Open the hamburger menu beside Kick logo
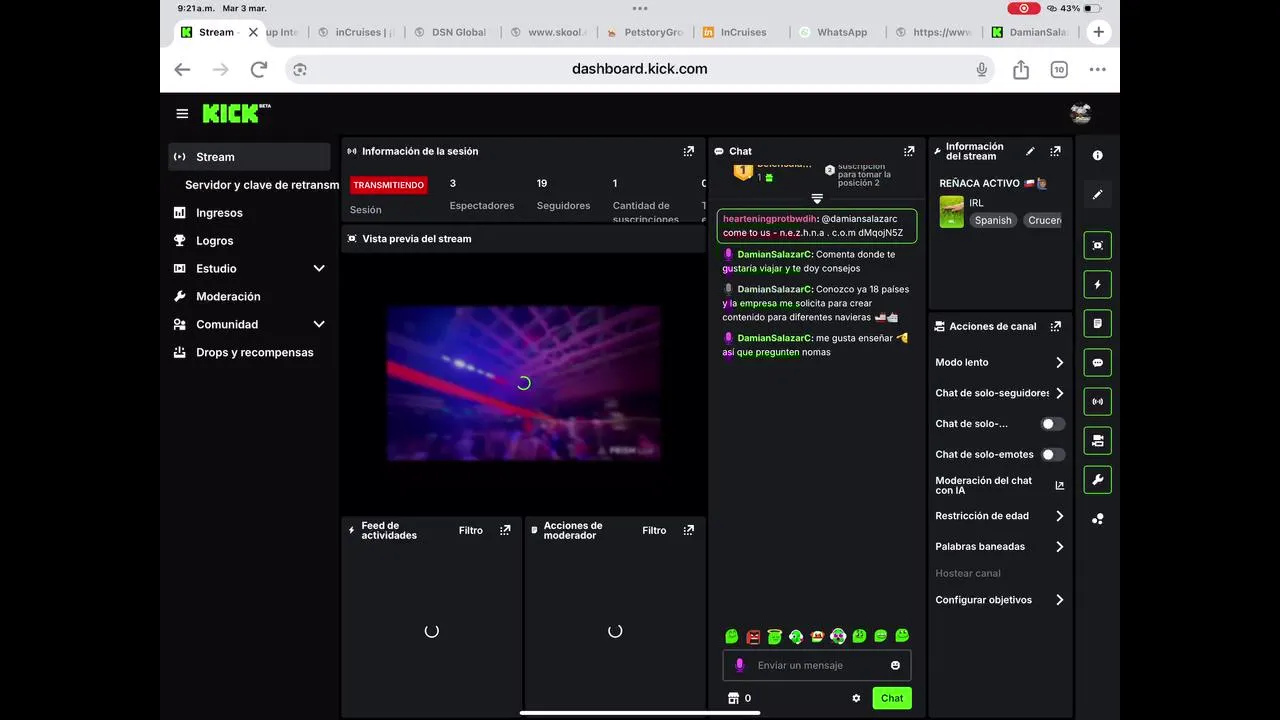This screenshot has height=720, width=1280. [x=182, y=114]
